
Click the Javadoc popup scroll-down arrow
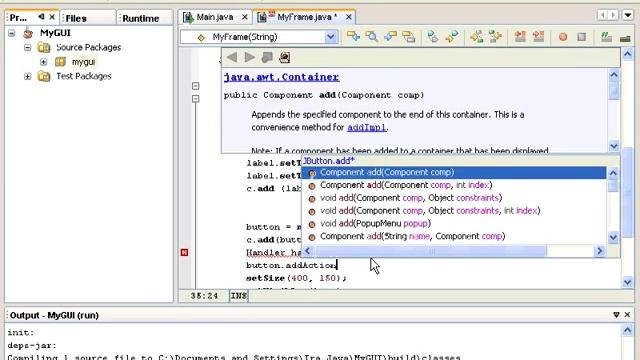click(614, 146)
